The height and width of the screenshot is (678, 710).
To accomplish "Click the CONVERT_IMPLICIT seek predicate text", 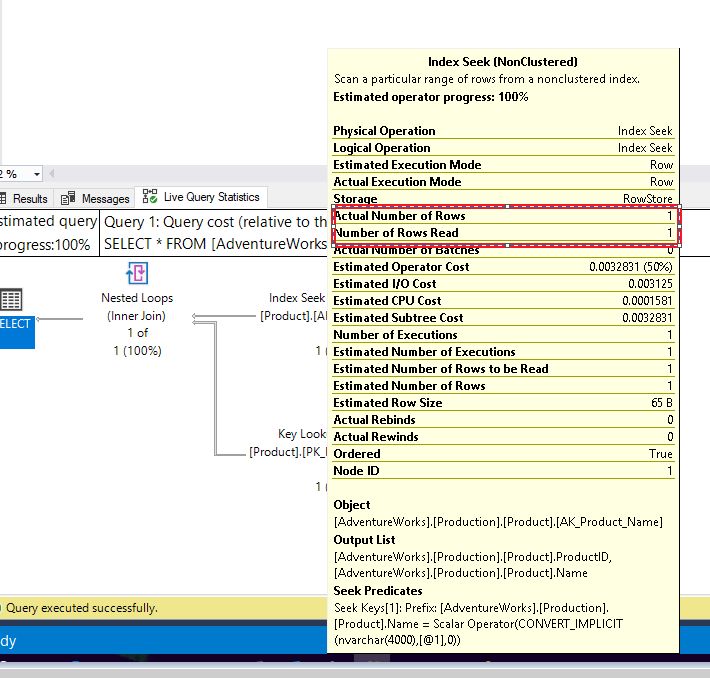I will (478, 624).
